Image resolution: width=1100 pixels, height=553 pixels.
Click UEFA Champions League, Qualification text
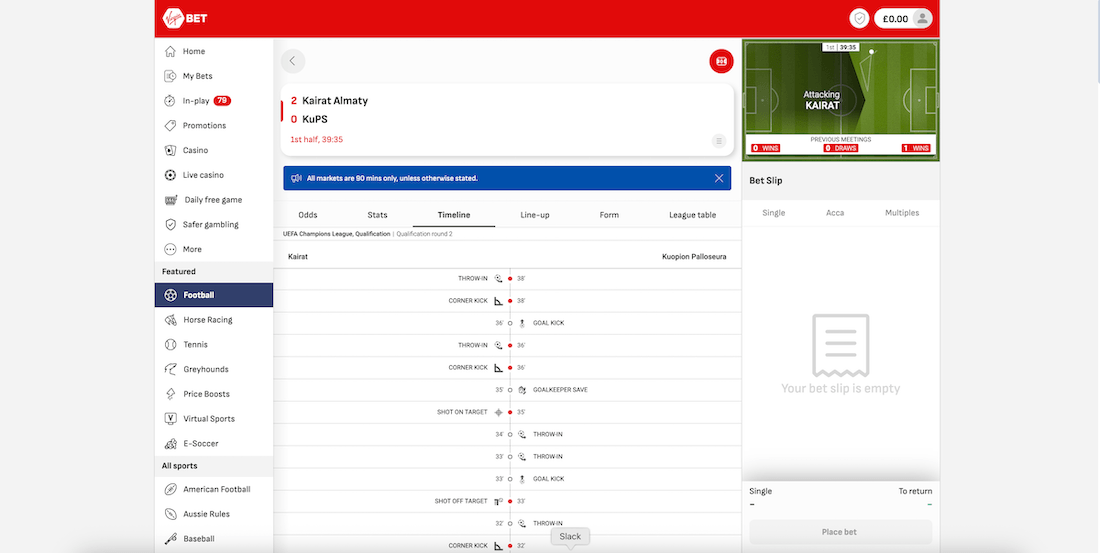click(x=336, y=234)
